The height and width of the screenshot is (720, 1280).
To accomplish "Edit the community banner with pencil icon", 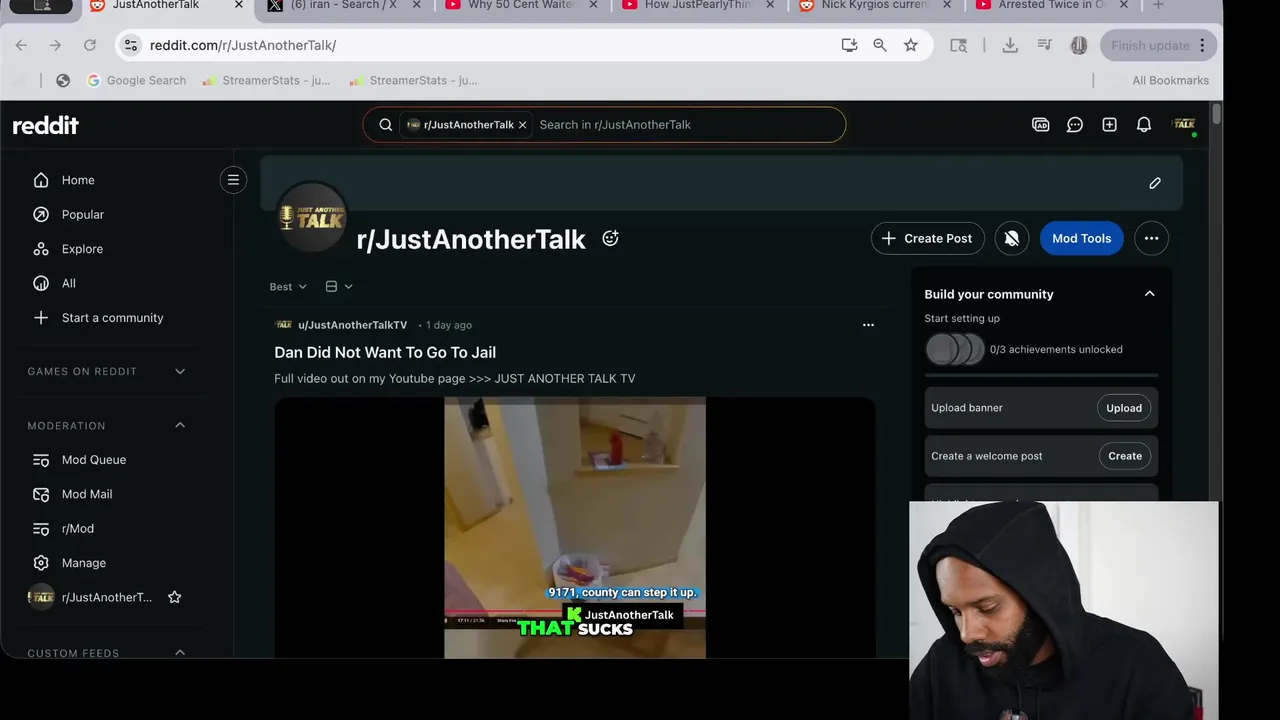I will [x=1155, y=183].
